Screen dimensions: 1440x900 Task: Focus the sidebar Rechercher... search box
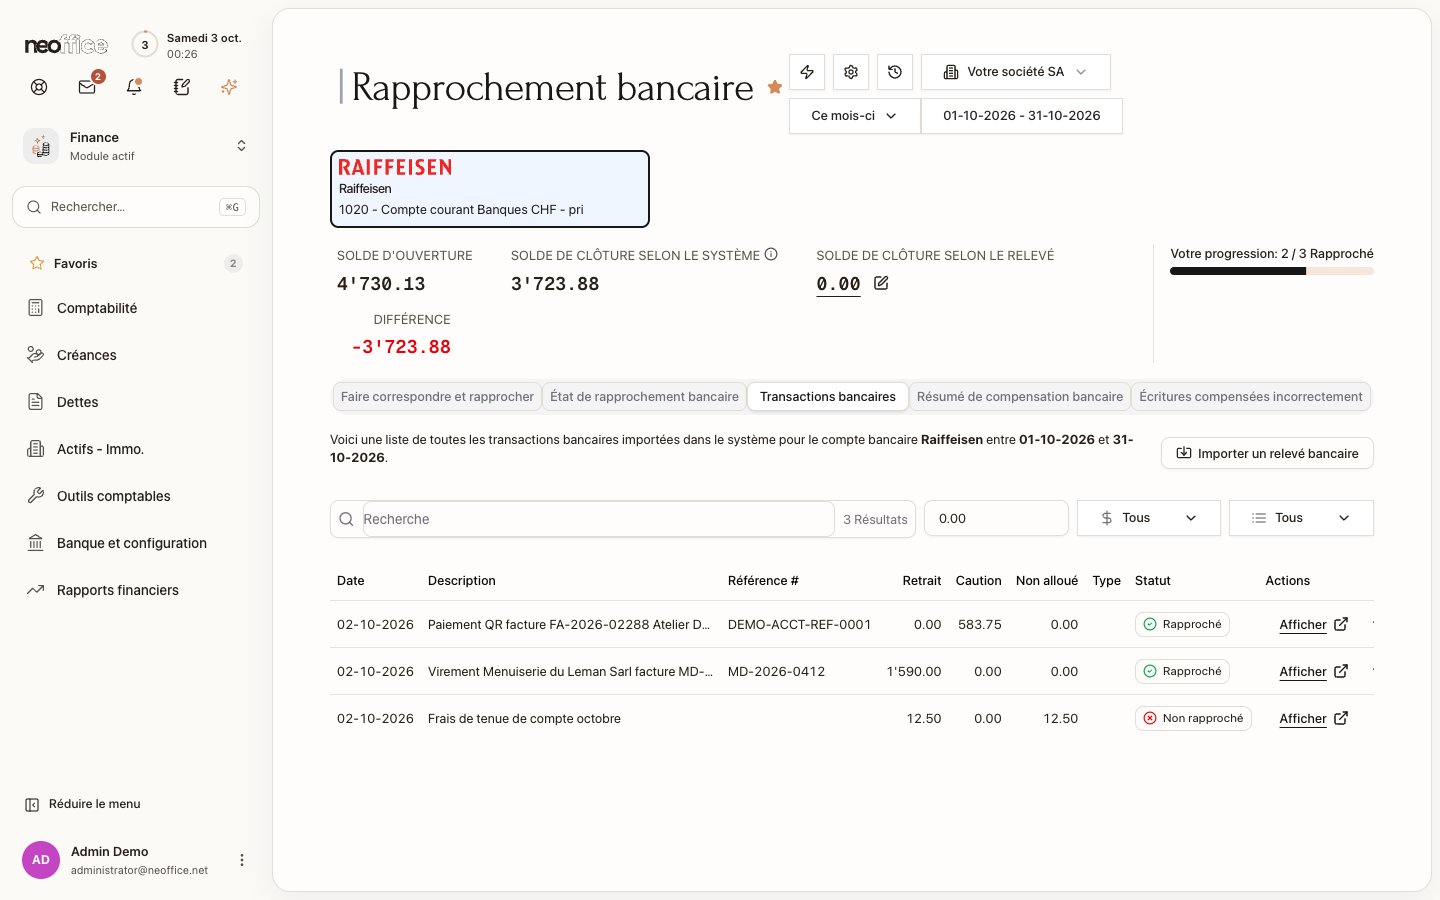pyautogui.click(x=136, y=207)
